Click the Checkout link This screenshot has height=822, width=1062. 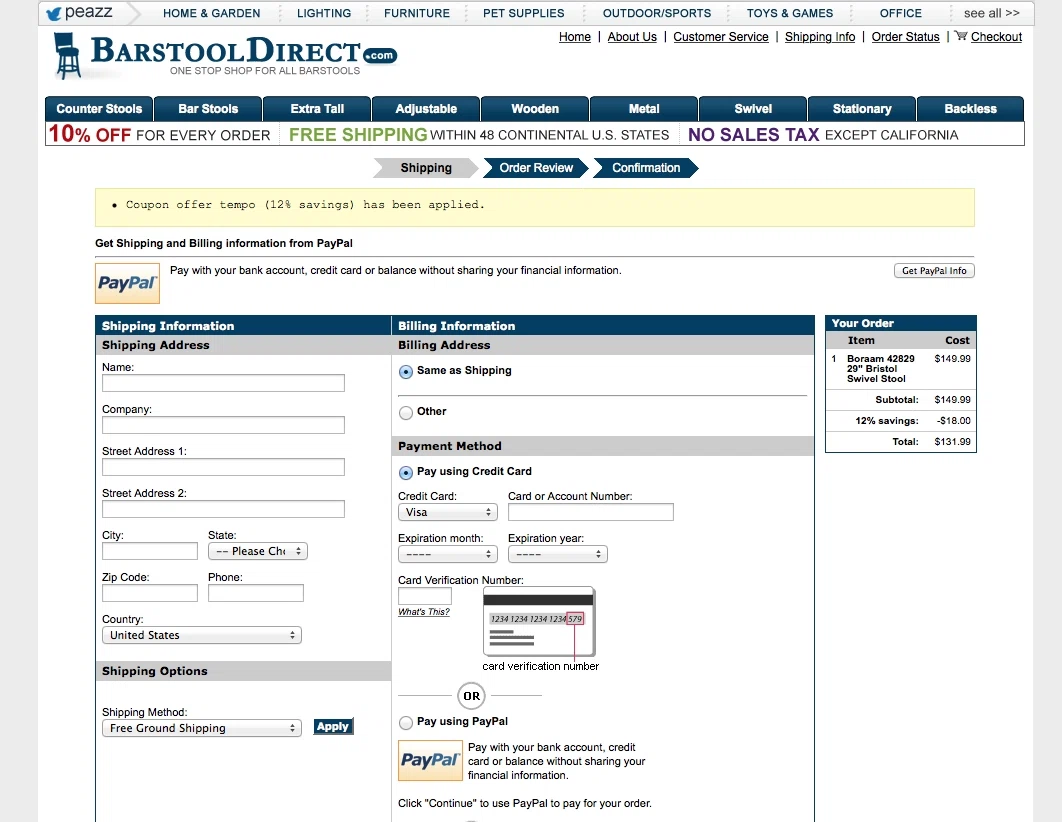(996, 37)
